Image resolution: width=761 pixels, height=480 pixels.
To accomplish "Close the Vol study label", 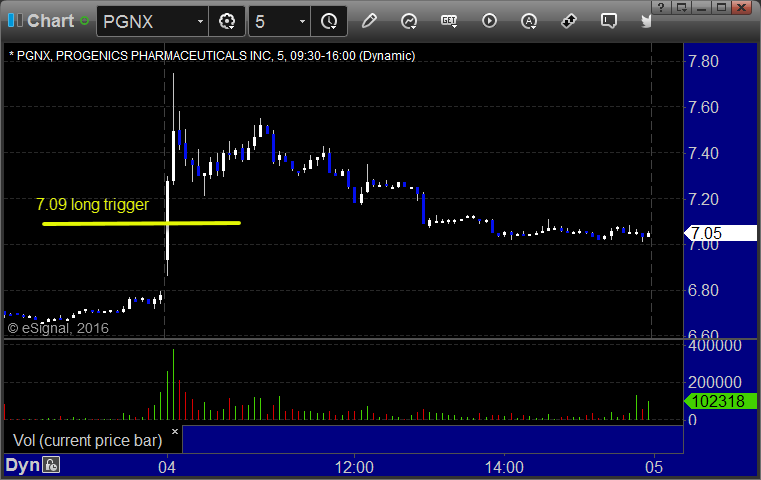I will tap(175, 431).
